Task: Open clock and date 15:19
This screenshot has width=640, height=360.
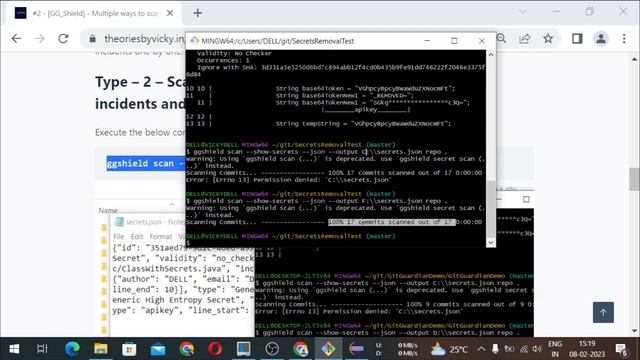Action: click(587, 349)
